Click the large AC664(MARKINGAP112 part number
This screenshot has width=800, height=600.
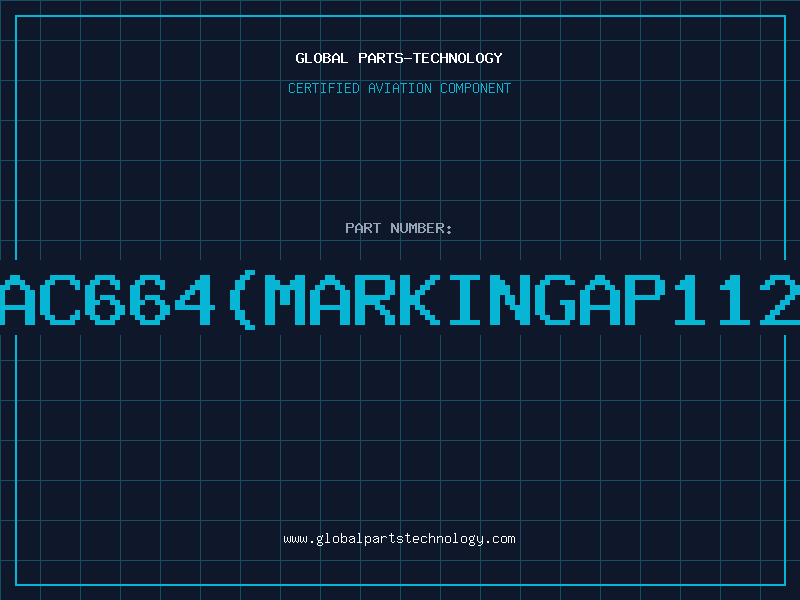(x=400, y=299)
